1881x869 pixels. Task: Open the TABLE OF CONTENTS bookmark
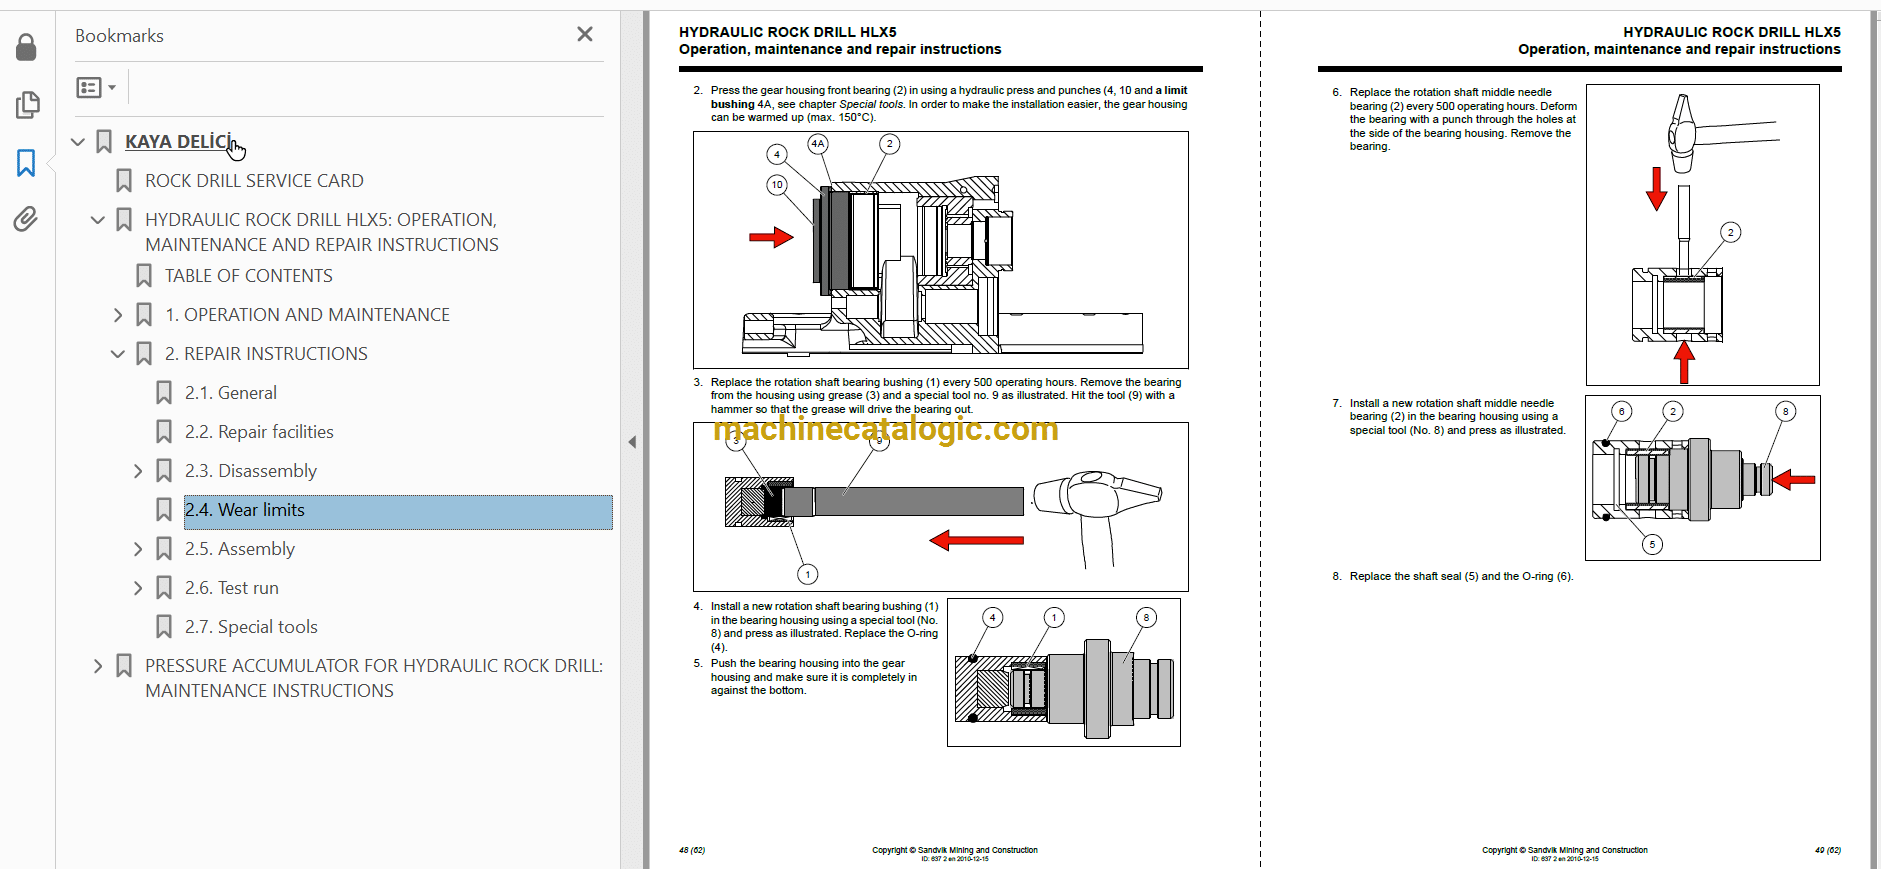249,276
